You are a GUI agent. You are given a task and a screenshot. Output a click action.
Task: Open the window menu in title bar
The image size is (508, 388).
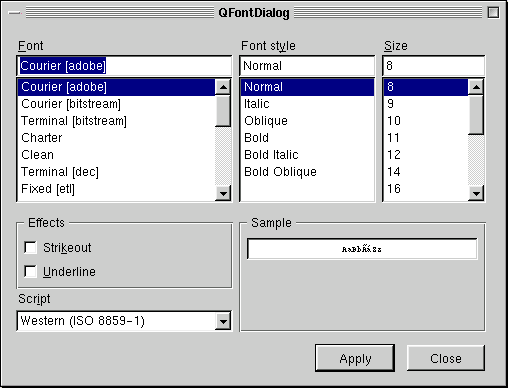(15, 13)
